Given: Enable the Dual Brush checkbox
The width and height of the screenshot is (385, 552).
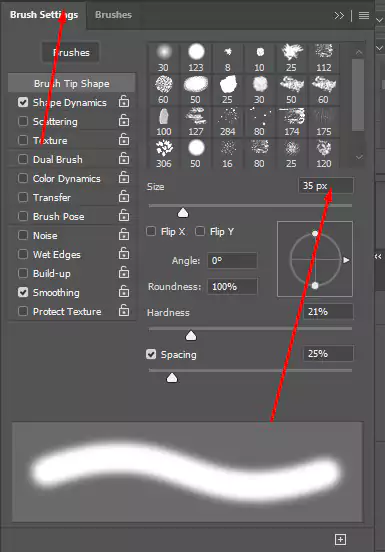Looking at the screenshot, I should (23, 159).
